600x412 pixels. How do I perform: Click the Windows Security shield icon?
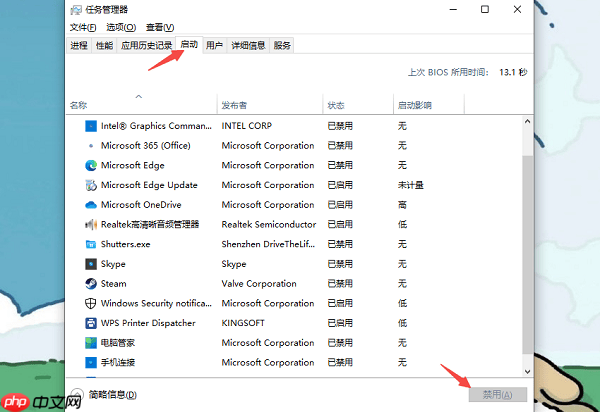click(90, 303)
